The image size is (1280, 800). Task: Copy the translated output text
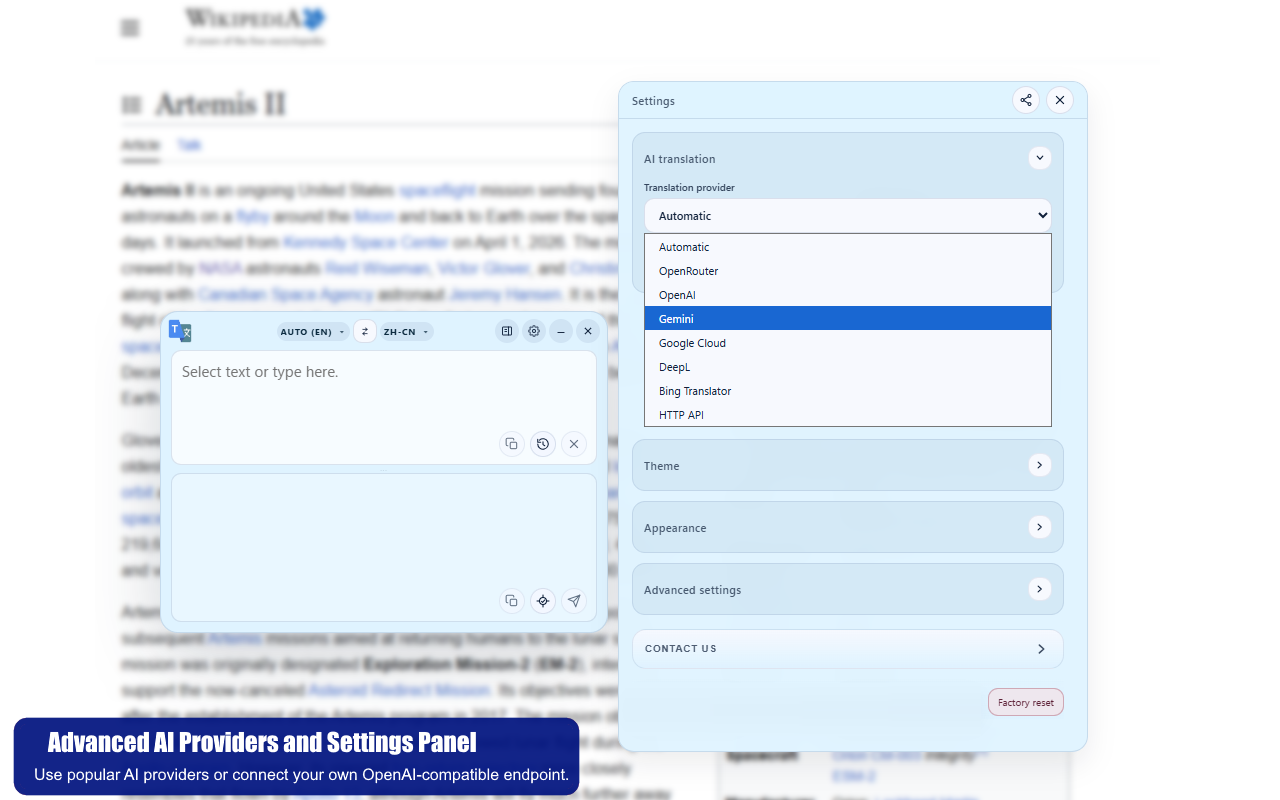[511, 600]
